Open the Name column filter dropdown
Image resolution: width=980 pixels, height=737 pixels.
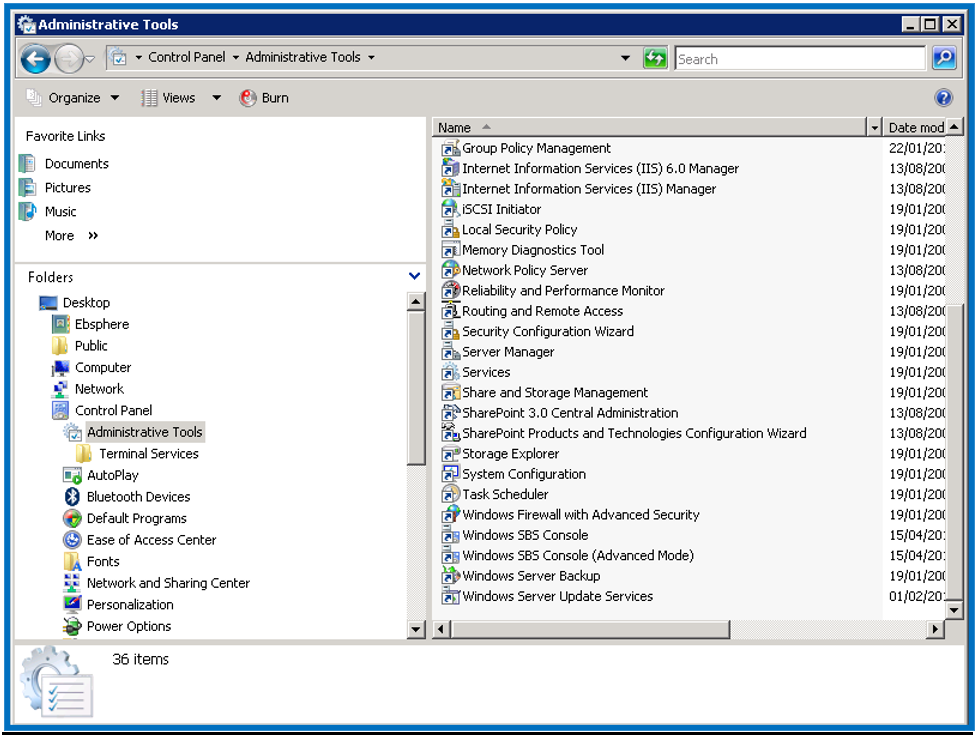[x=874, y=128]
